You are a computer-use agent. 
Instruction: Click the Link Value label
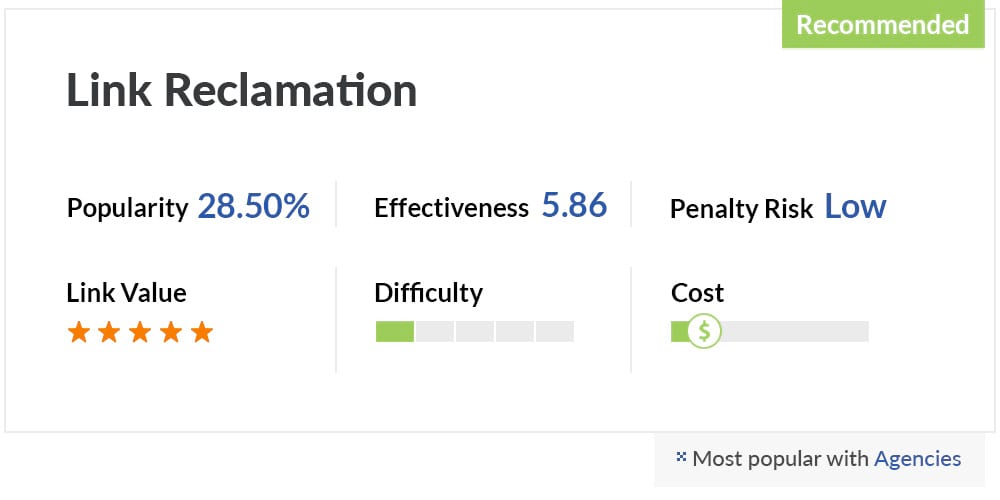[126, 293]
